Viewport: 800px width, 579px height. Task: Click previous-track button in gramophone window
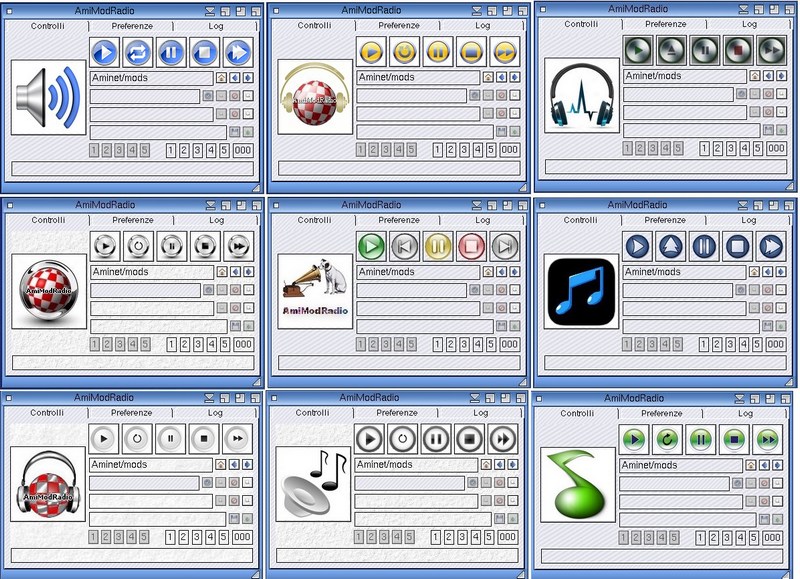click(404, 246)
